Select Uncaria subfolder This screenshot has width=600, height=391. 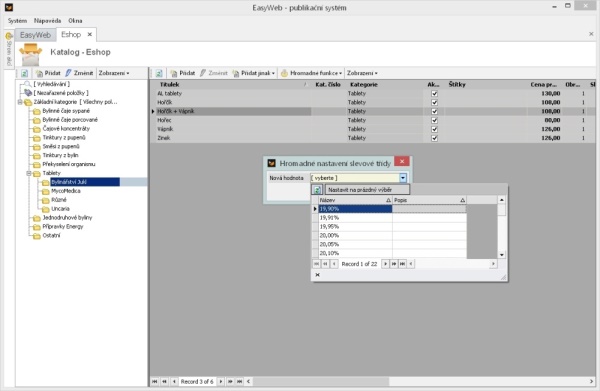pos(60,209)
